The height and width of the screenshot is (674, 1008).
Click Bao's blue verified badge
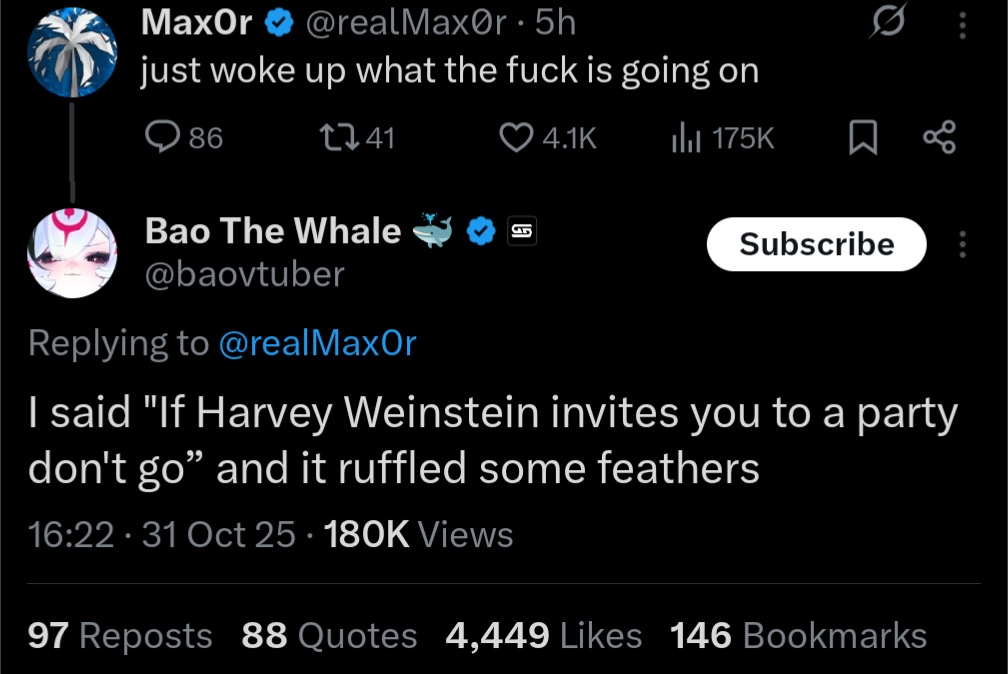[482, 231]
